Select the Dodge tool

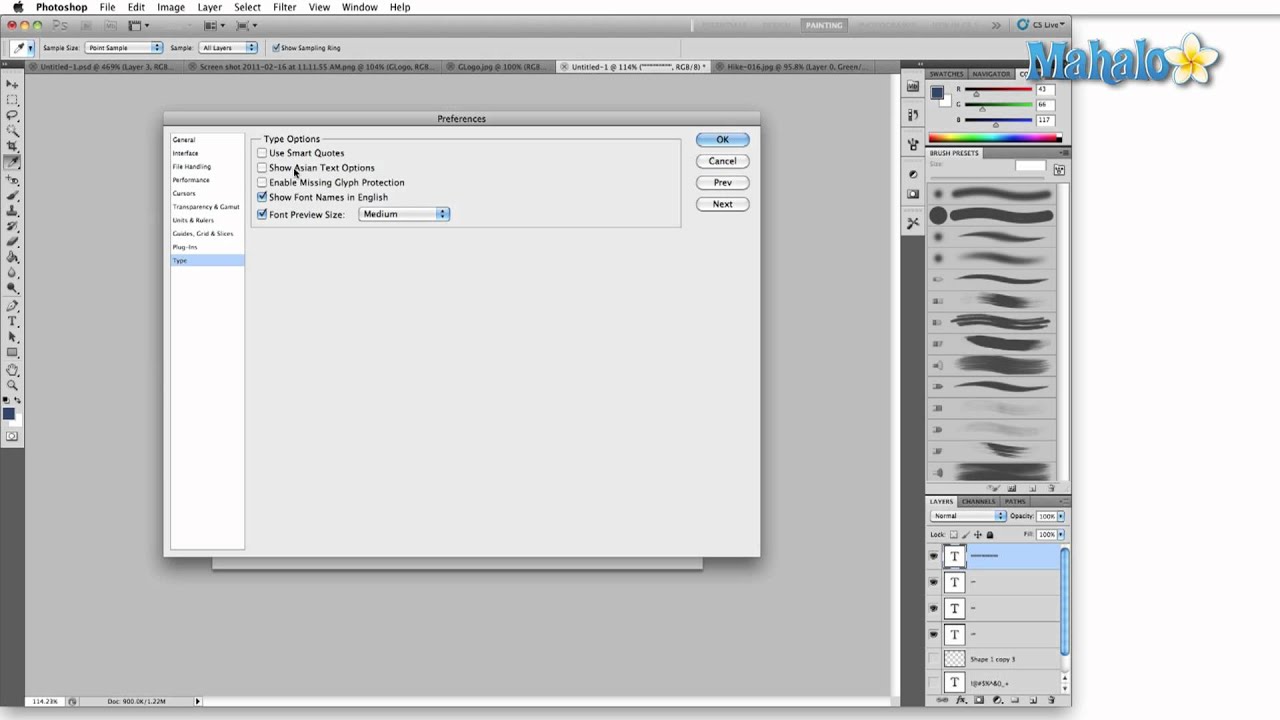[13, 288]
